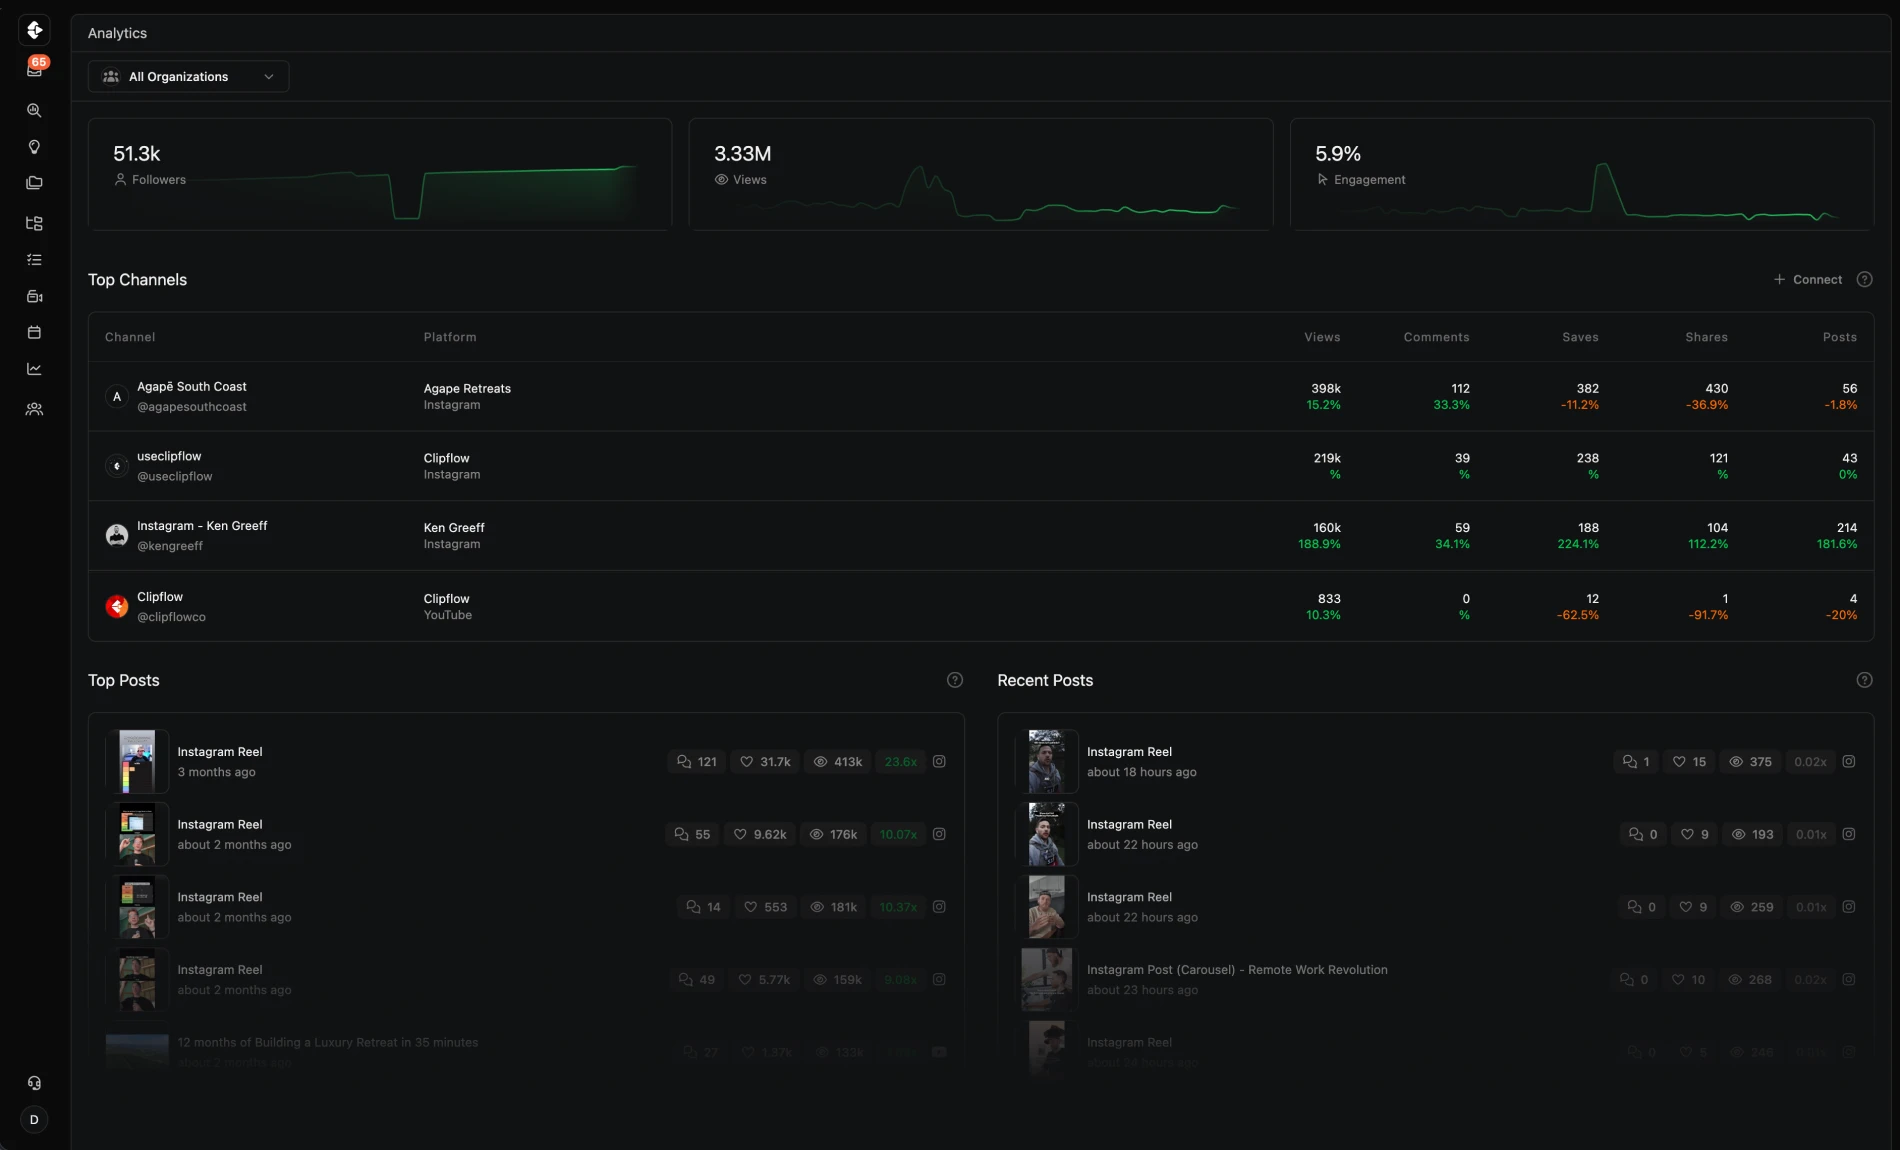Click the 5.77k likes badge

(764, 979)
